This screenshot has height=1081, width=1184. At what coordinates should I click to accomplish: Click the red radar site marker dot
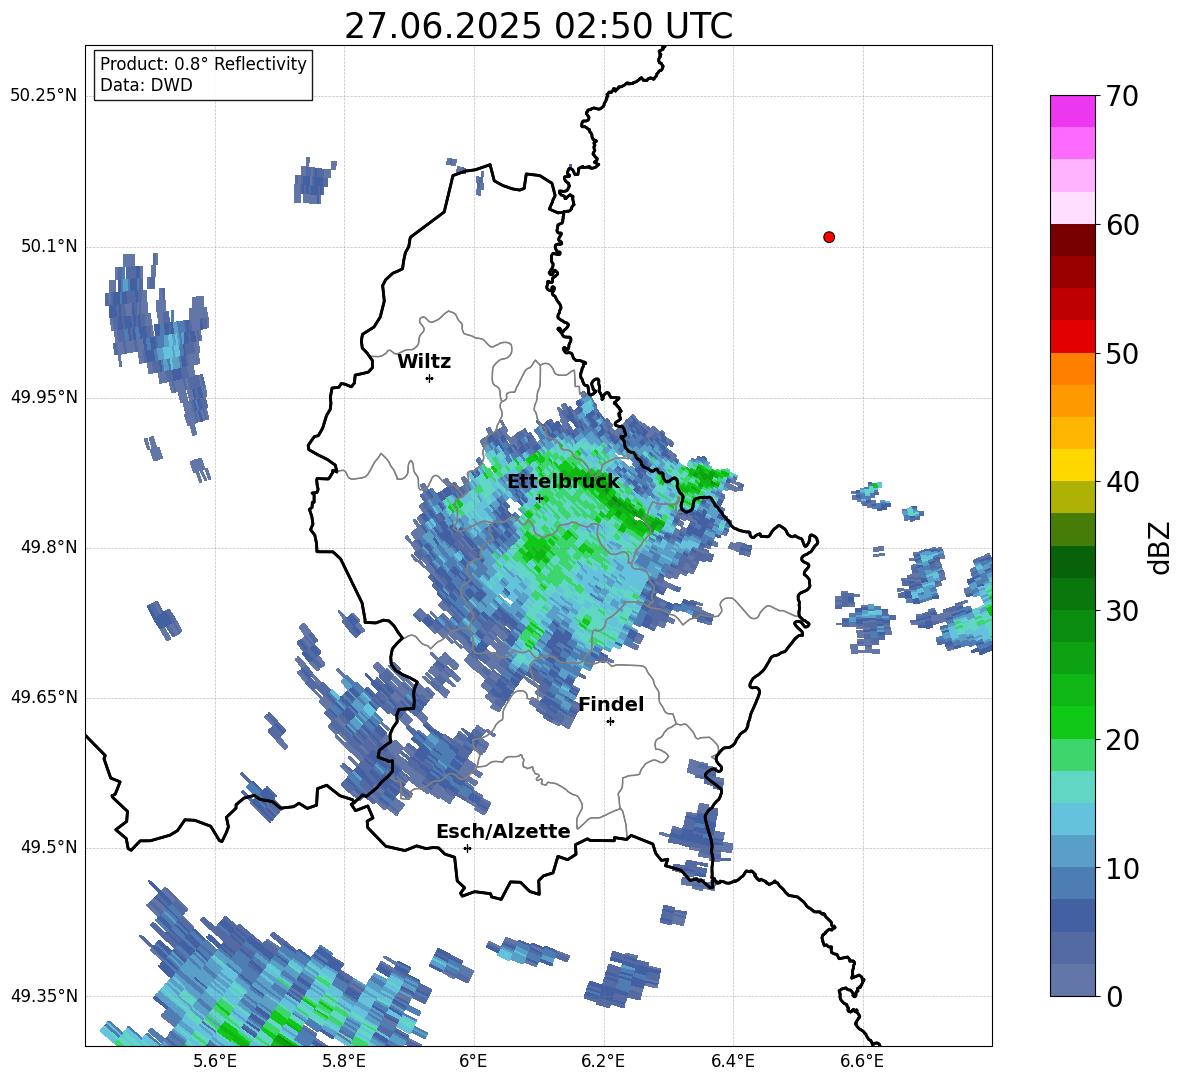pyautogui.click(x=829, y=237)
